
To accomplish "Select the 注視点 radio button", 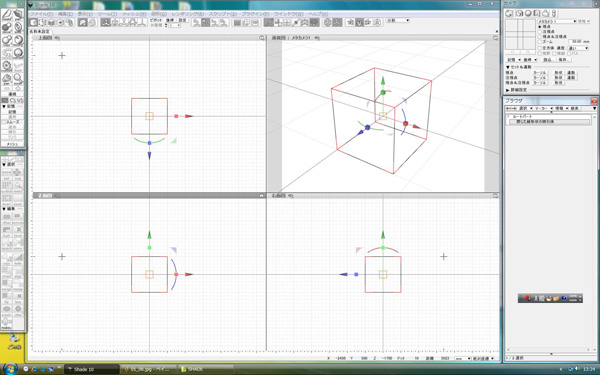I will pos(540,32).
